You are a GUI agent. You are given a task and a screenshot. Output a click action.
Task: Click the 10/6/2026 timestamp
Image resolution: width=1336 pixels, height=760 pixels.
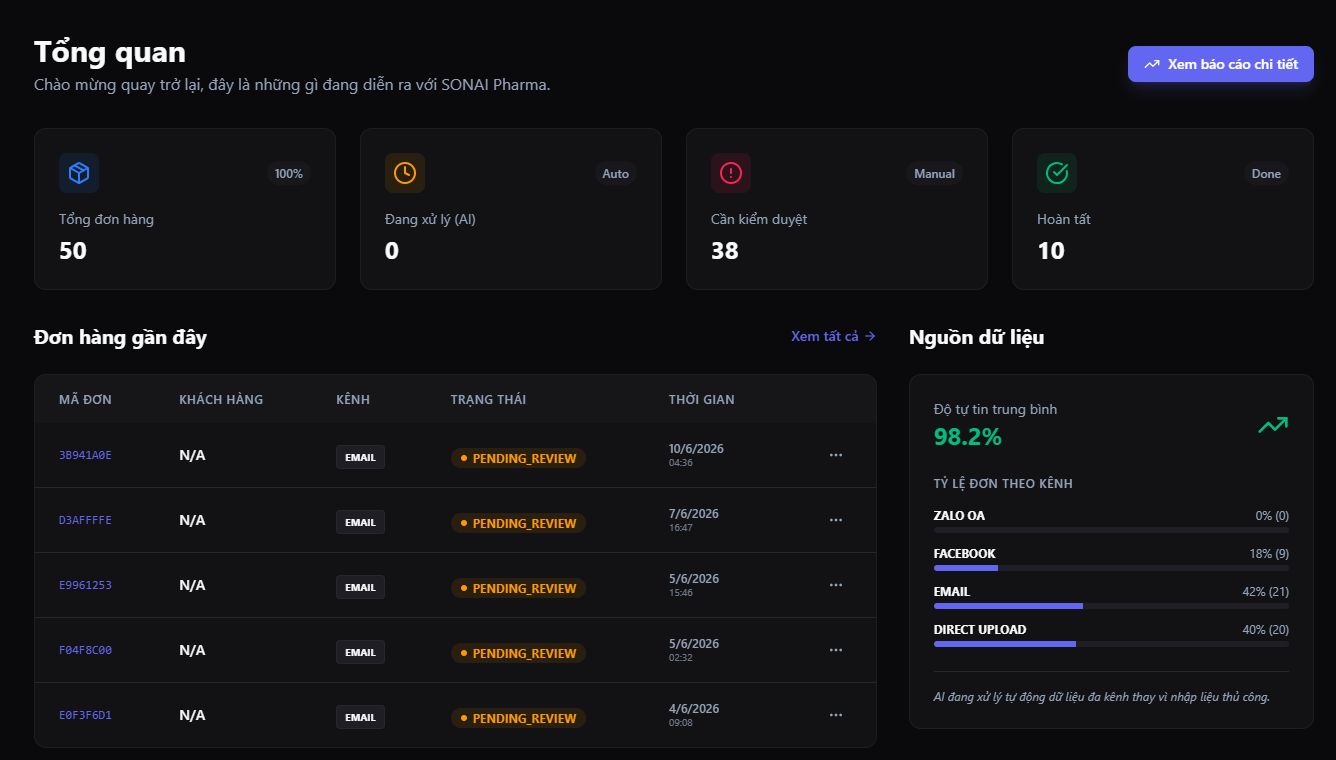(x=696, y=449)
